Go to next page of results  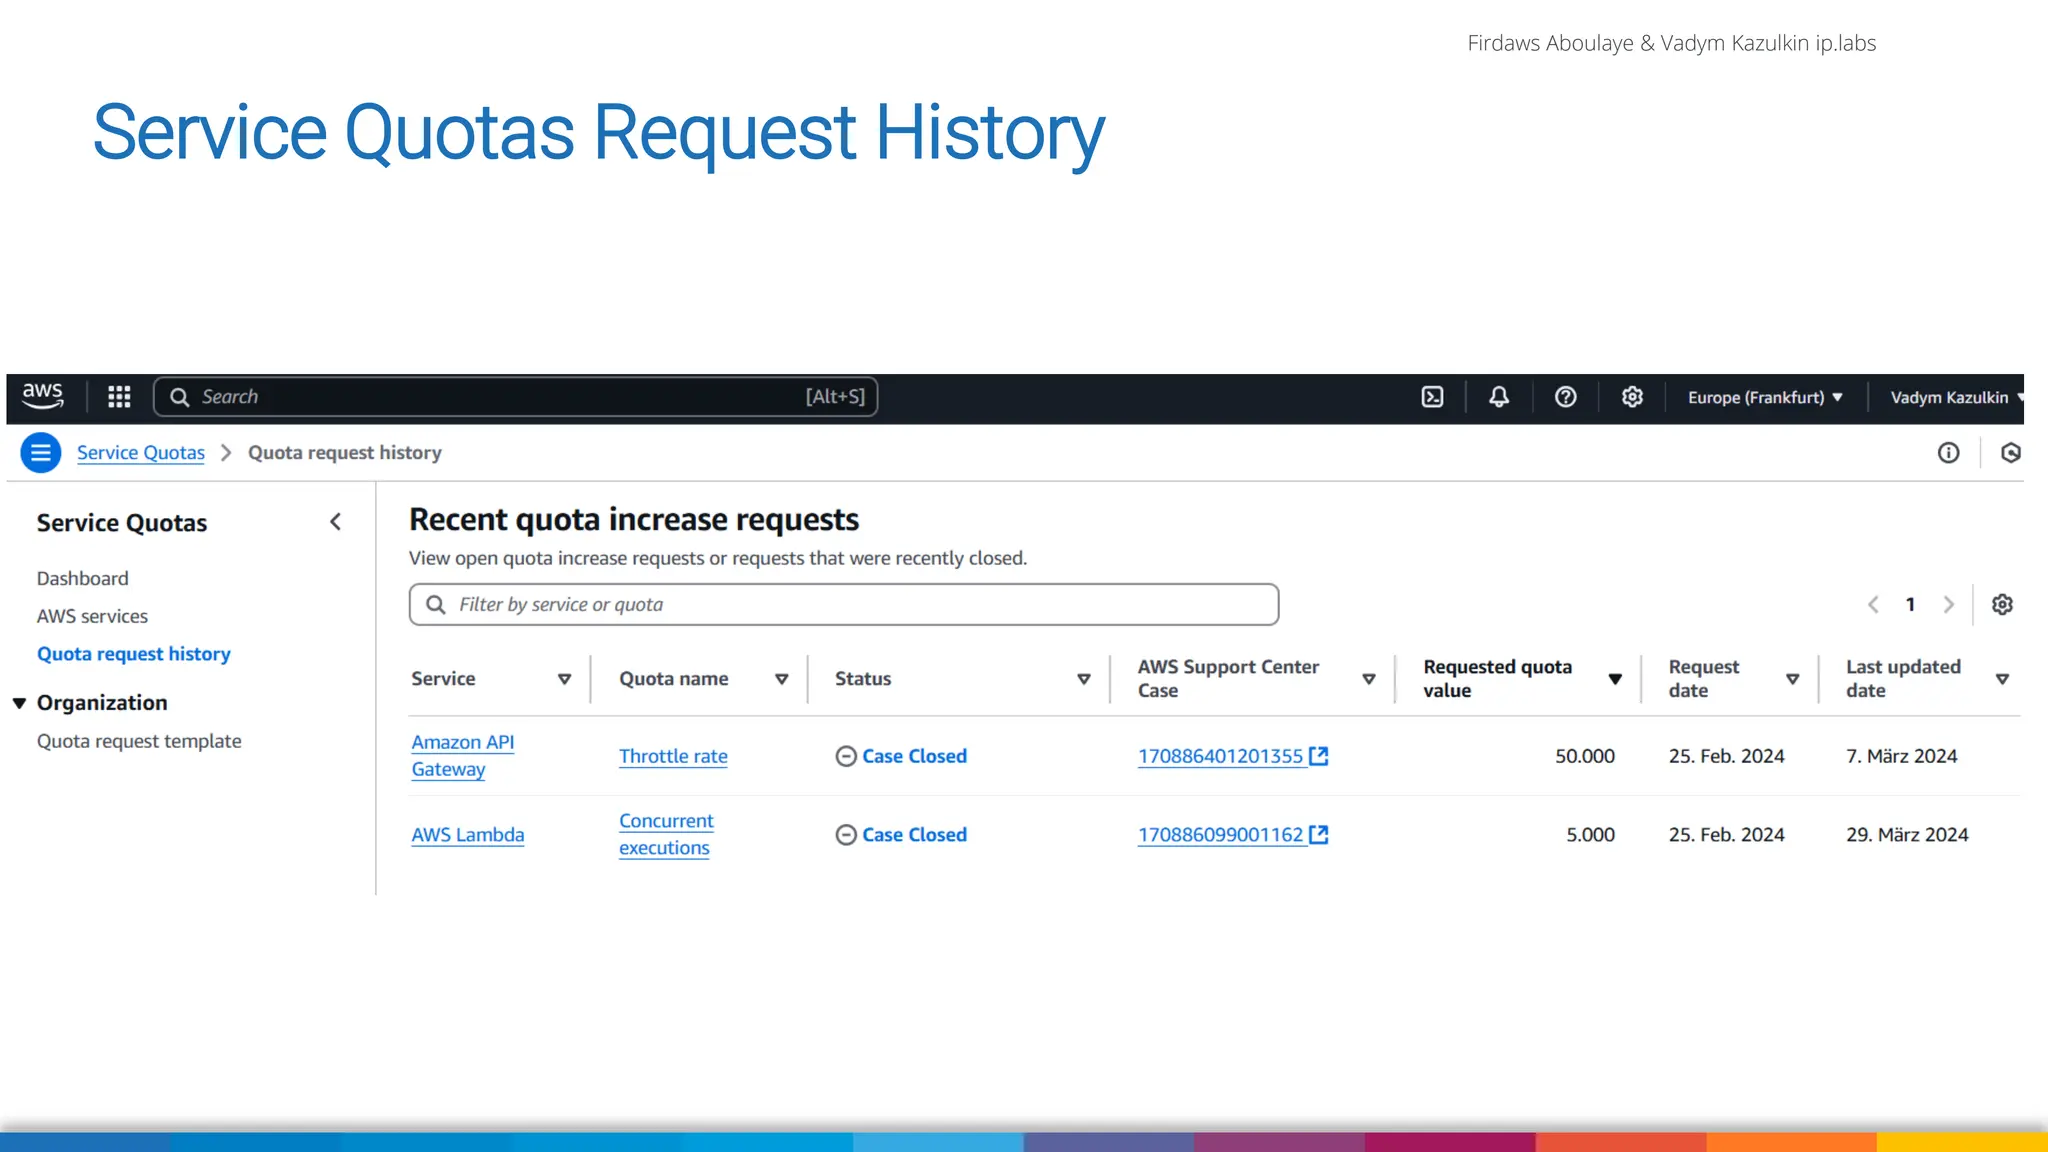[1948, 605]
